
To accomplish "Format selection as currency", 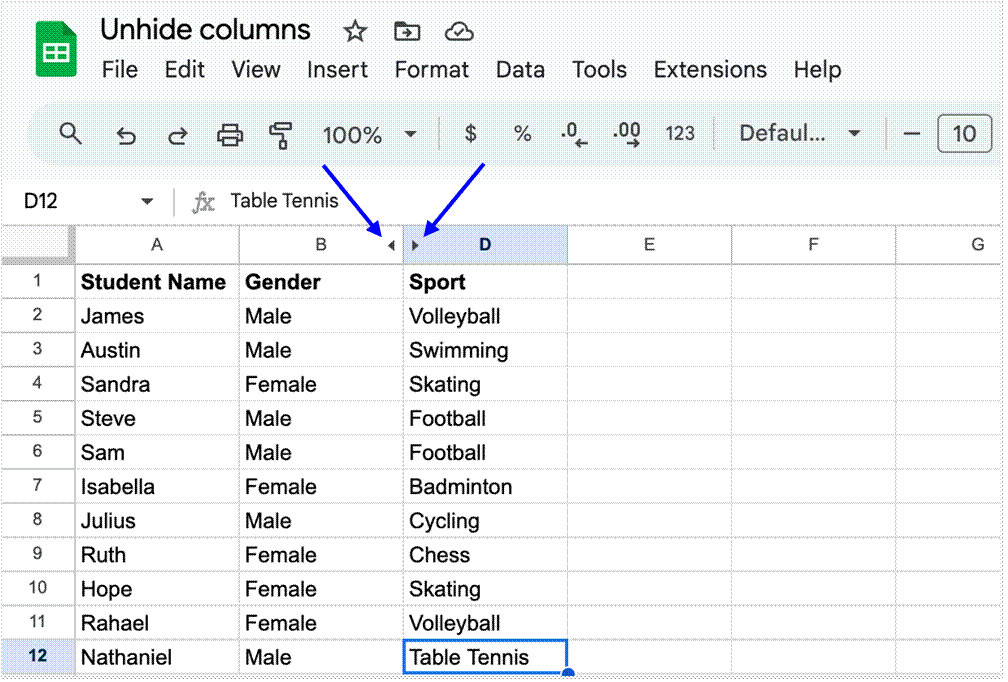I will (x=470, y=133).
